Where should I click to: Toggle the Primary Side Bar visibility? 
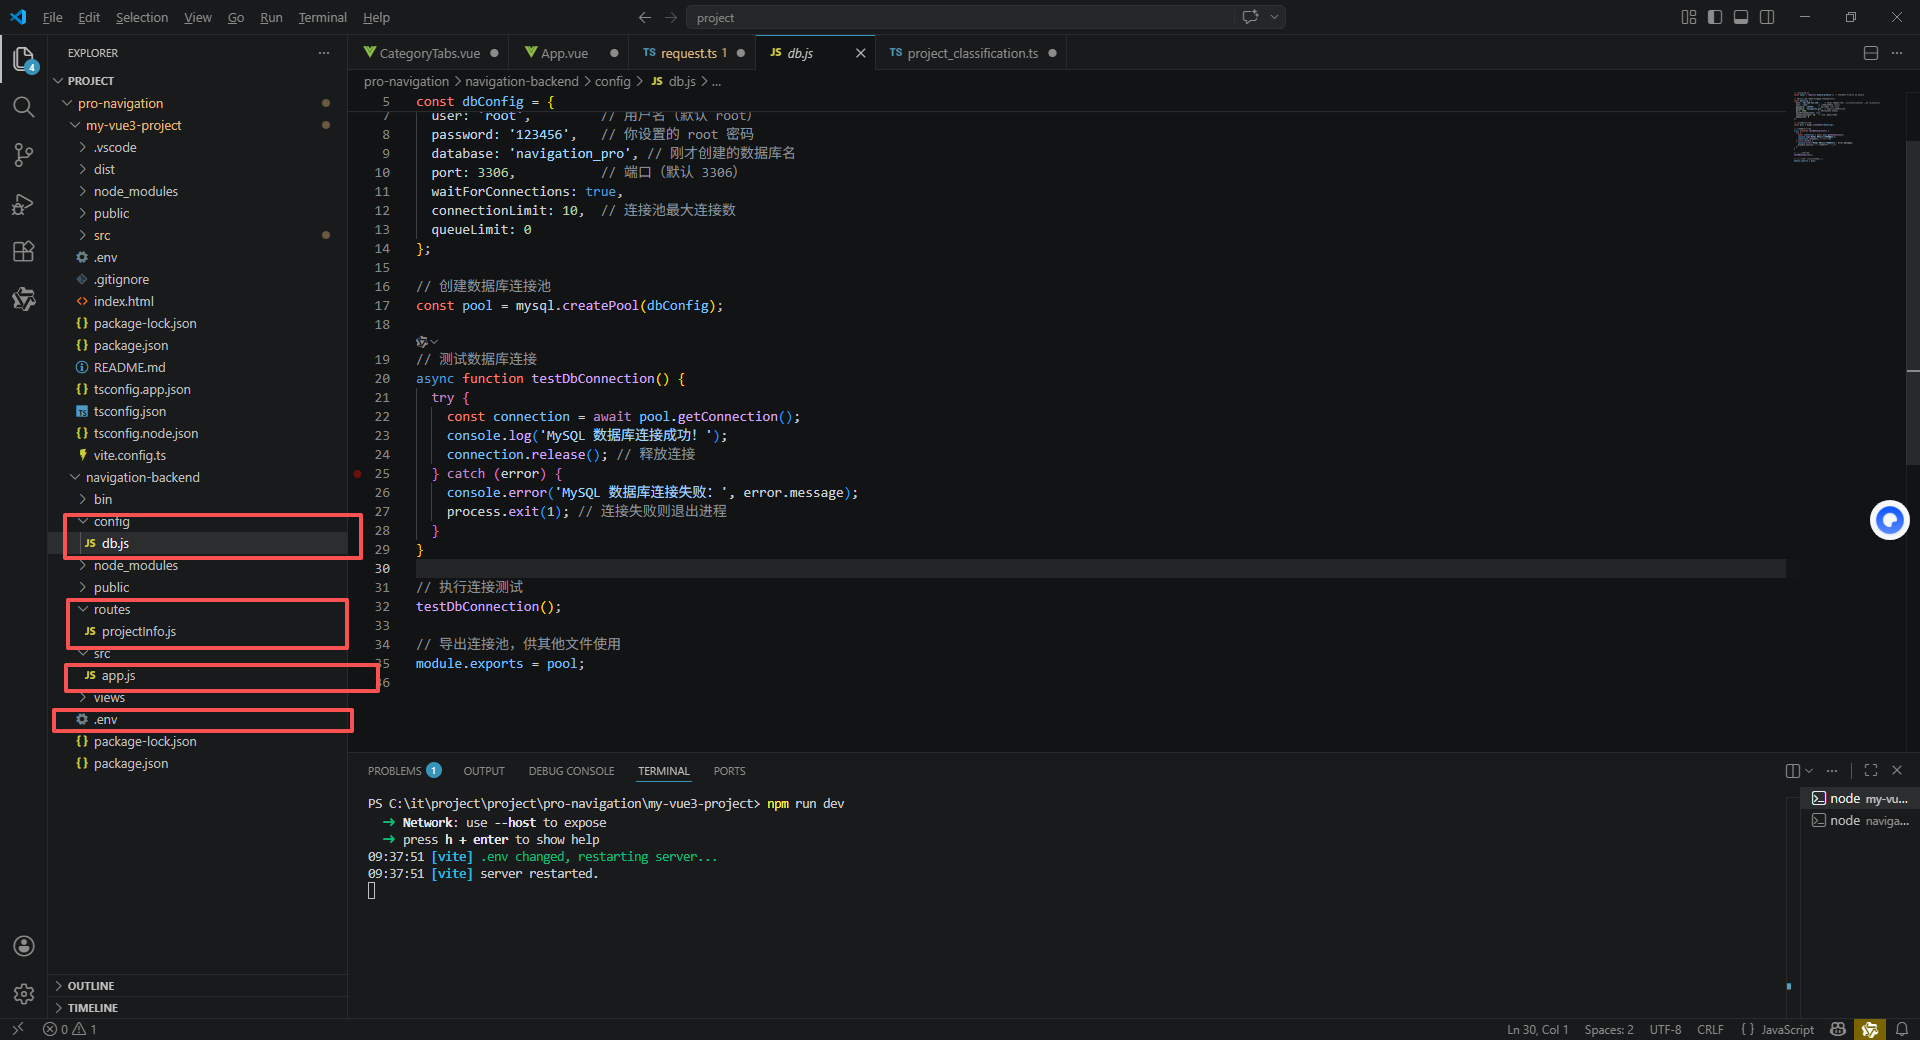(x=1715, y=17)
